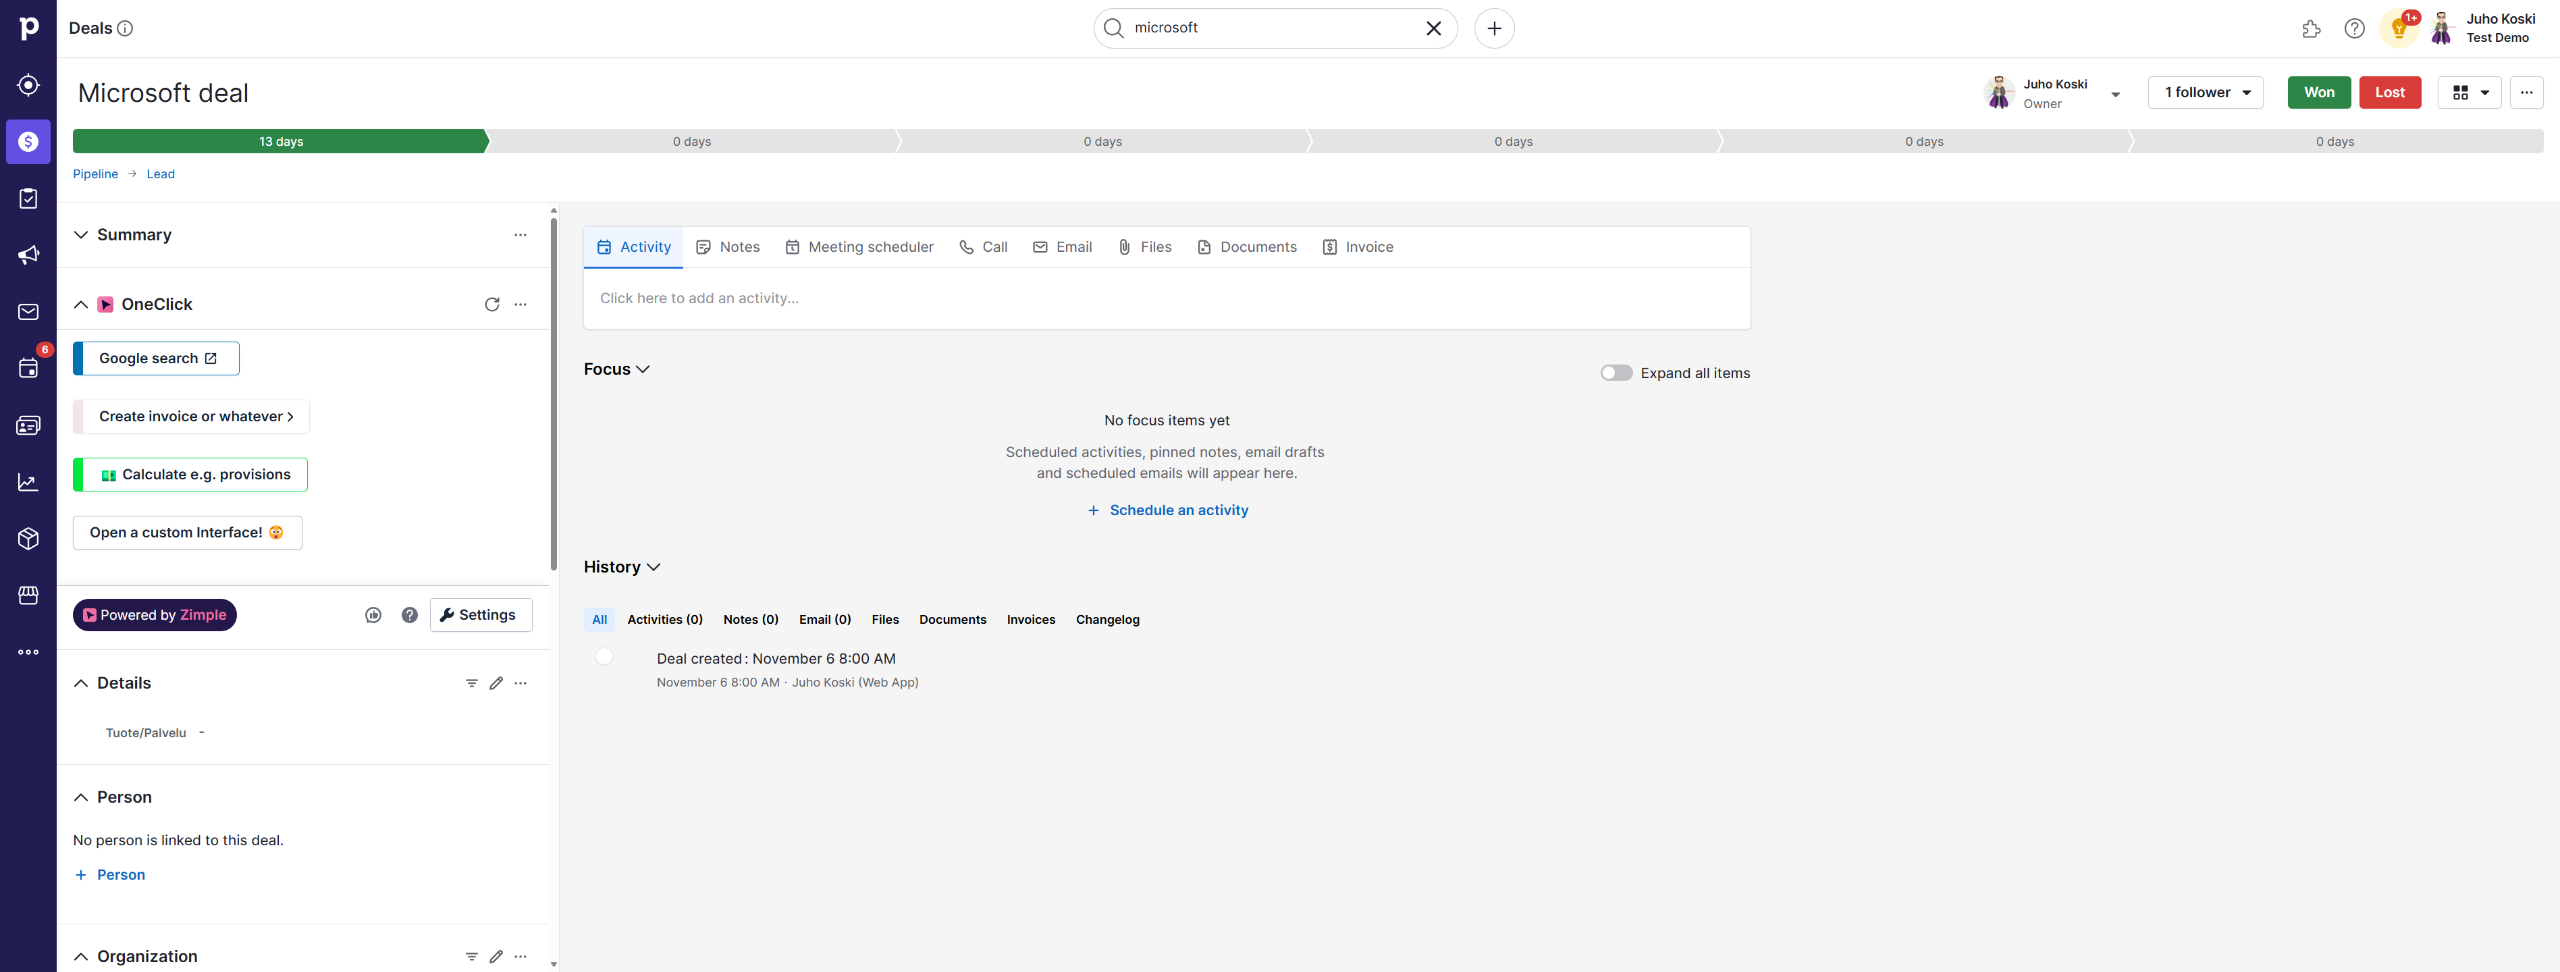
Task: Clear the microsoft search query
Action: (1433, 28)
